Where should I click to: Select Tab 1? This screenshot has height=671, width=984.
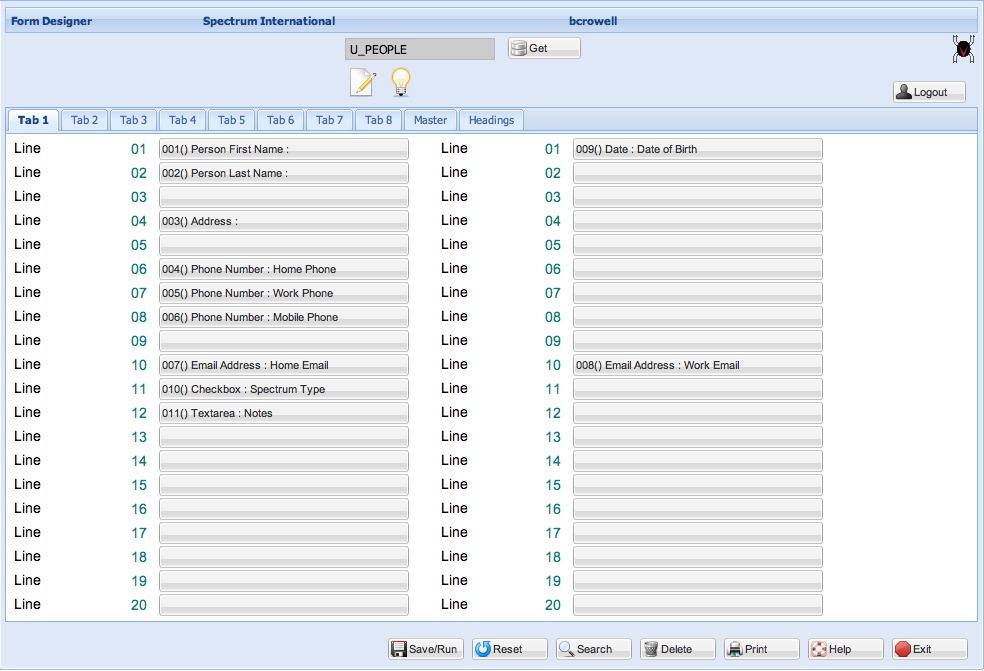pos(33,120)
